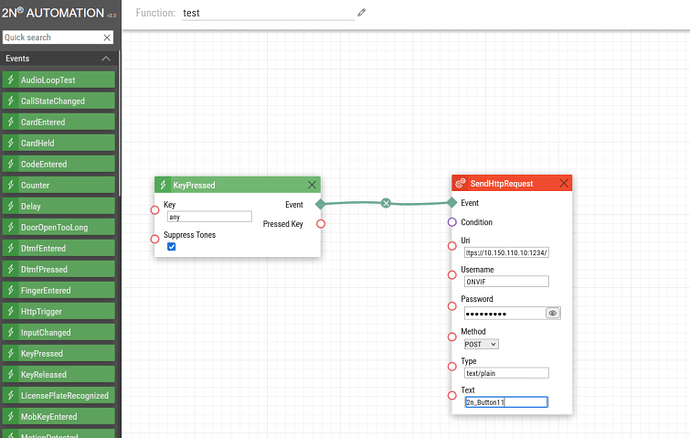
Task: Pick LicensePlateRecognized in the sidebar
Action: click(60, 396)
